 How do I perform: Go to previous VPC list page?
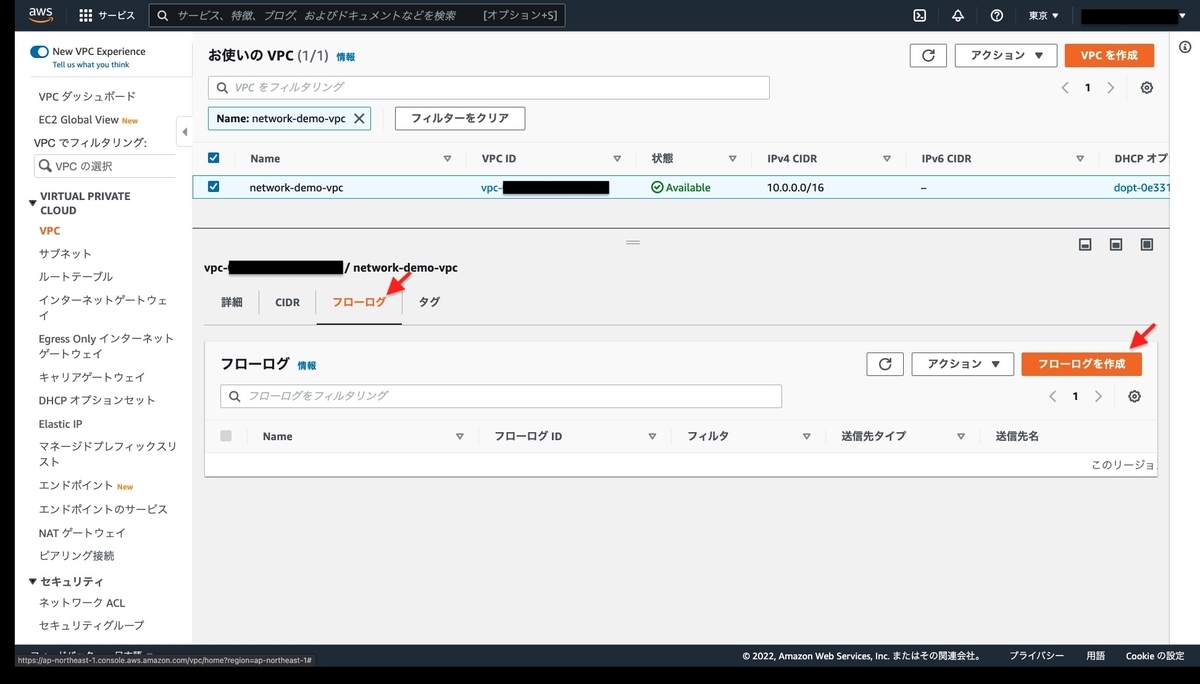tap(1065, 88)
